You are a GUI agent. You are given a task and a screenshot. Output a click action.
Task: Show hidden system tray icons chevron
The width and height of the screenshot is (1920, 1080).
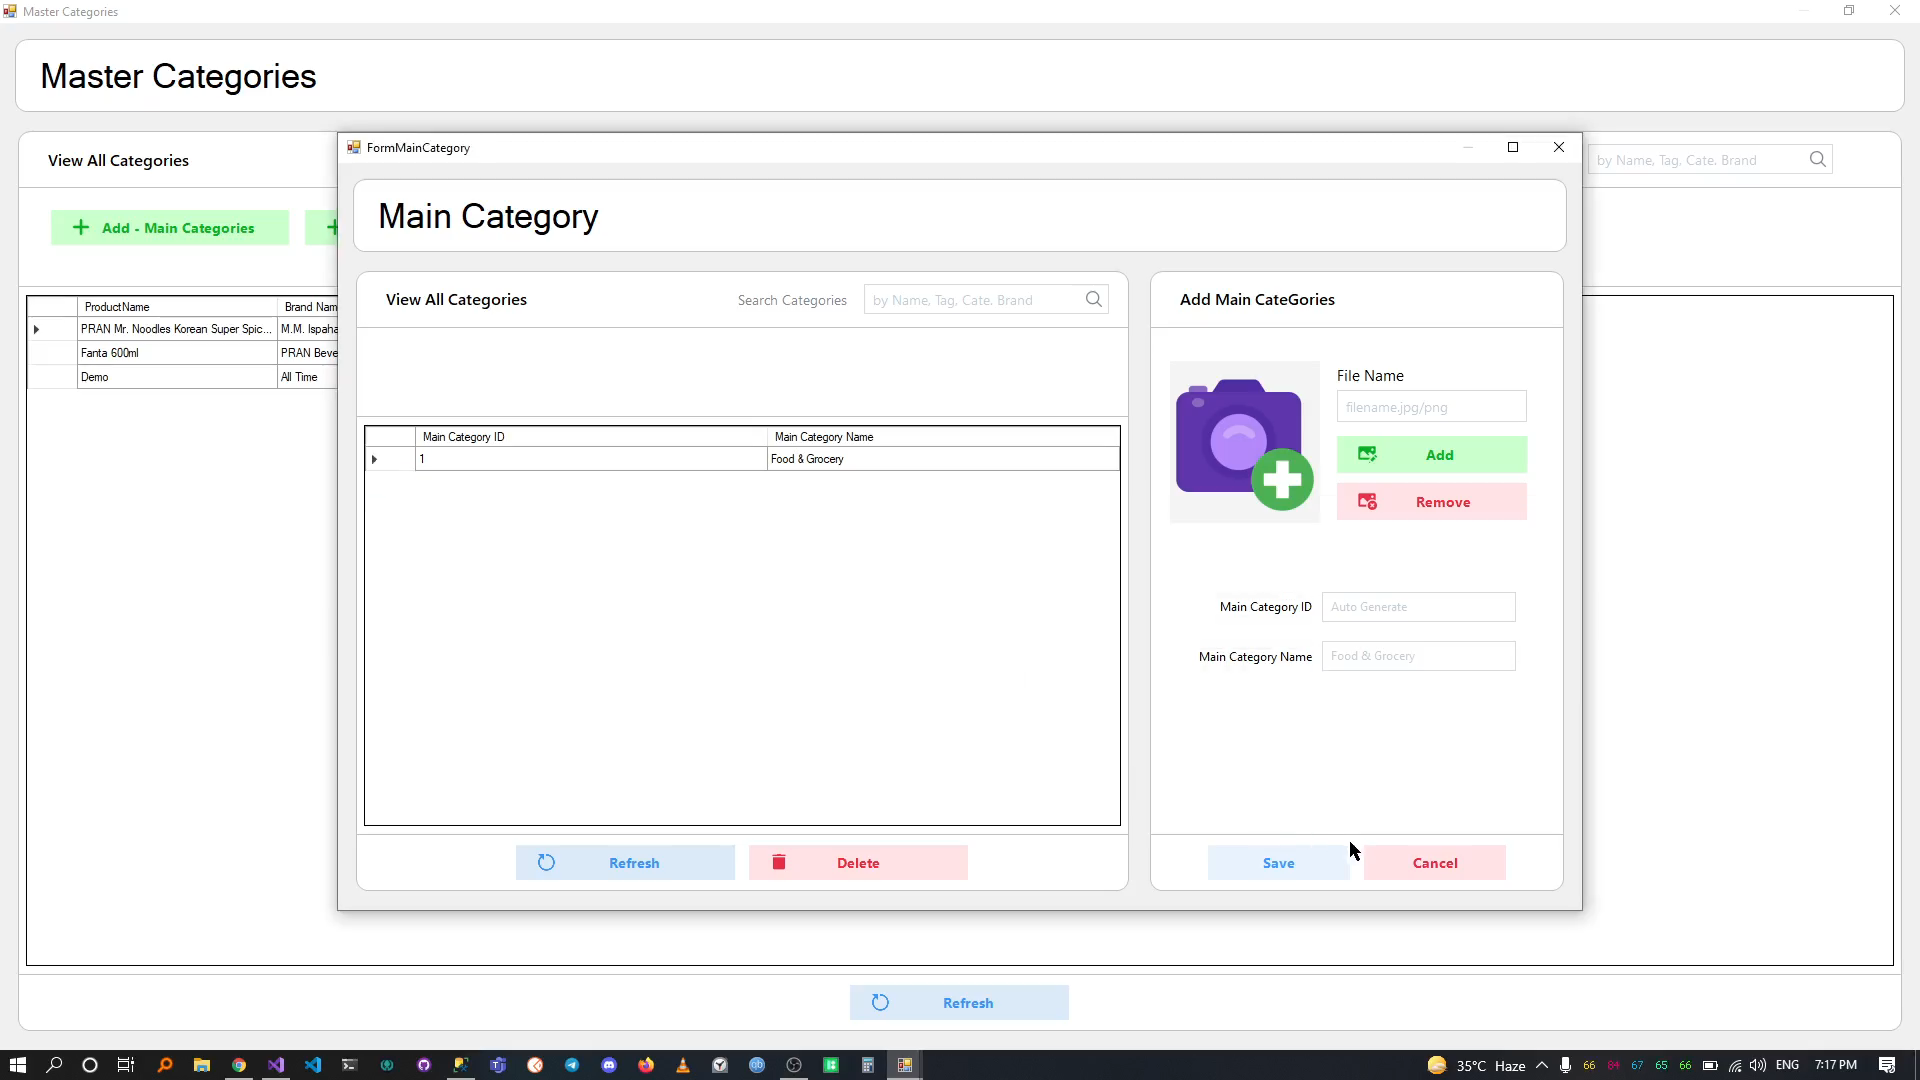[1541, 1065]
